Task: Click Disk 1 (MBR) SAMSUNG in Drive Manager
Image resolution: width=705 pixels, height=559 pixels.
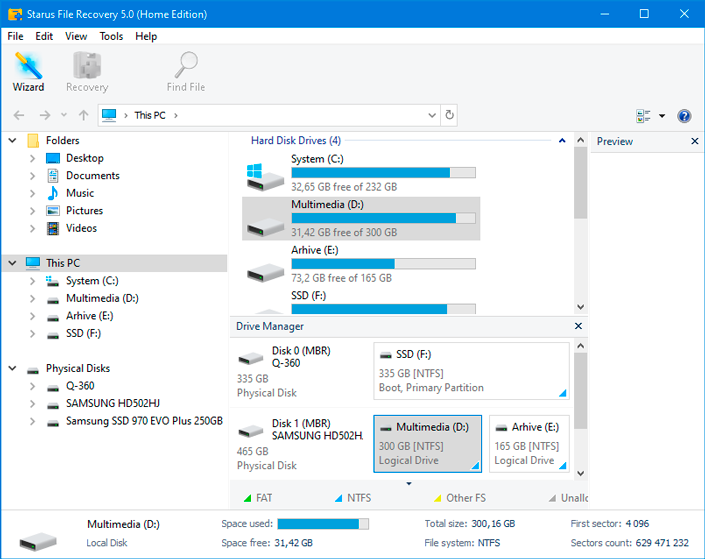Action: click(300, 444)
